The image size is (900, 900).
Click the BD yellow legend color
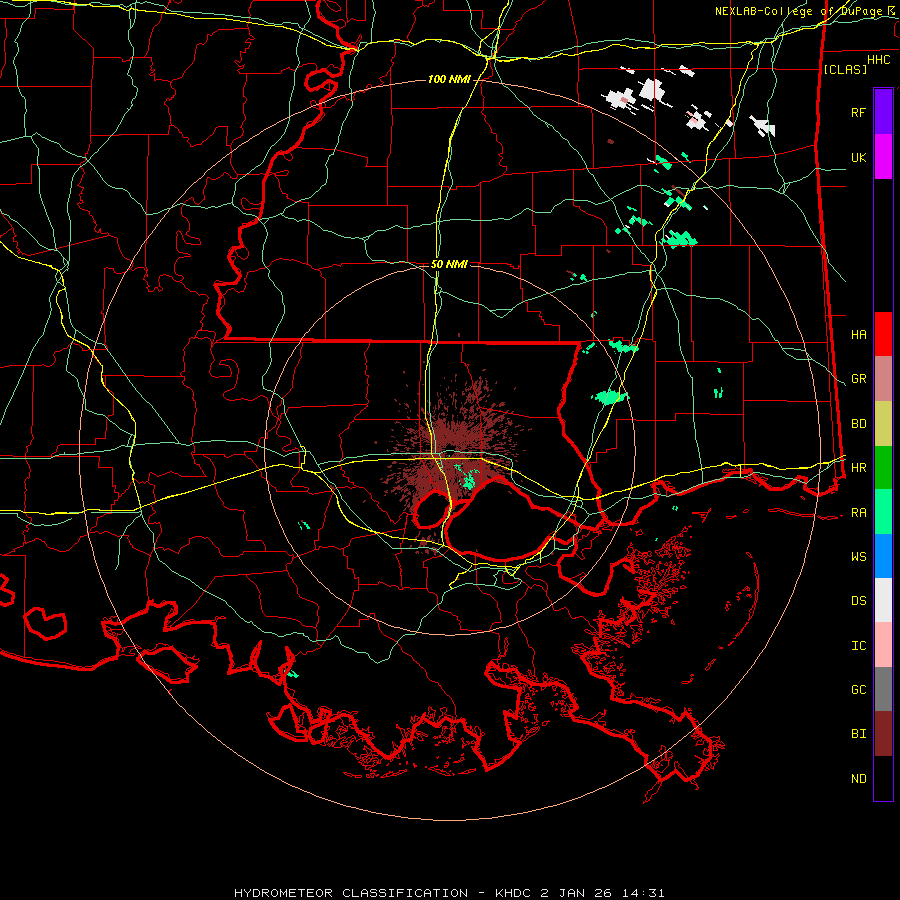(883, 424)
